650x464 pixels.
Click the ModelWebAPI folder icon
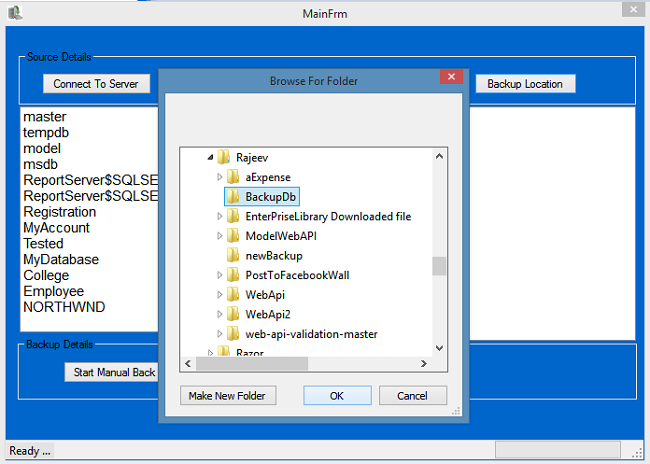[233, 236]
